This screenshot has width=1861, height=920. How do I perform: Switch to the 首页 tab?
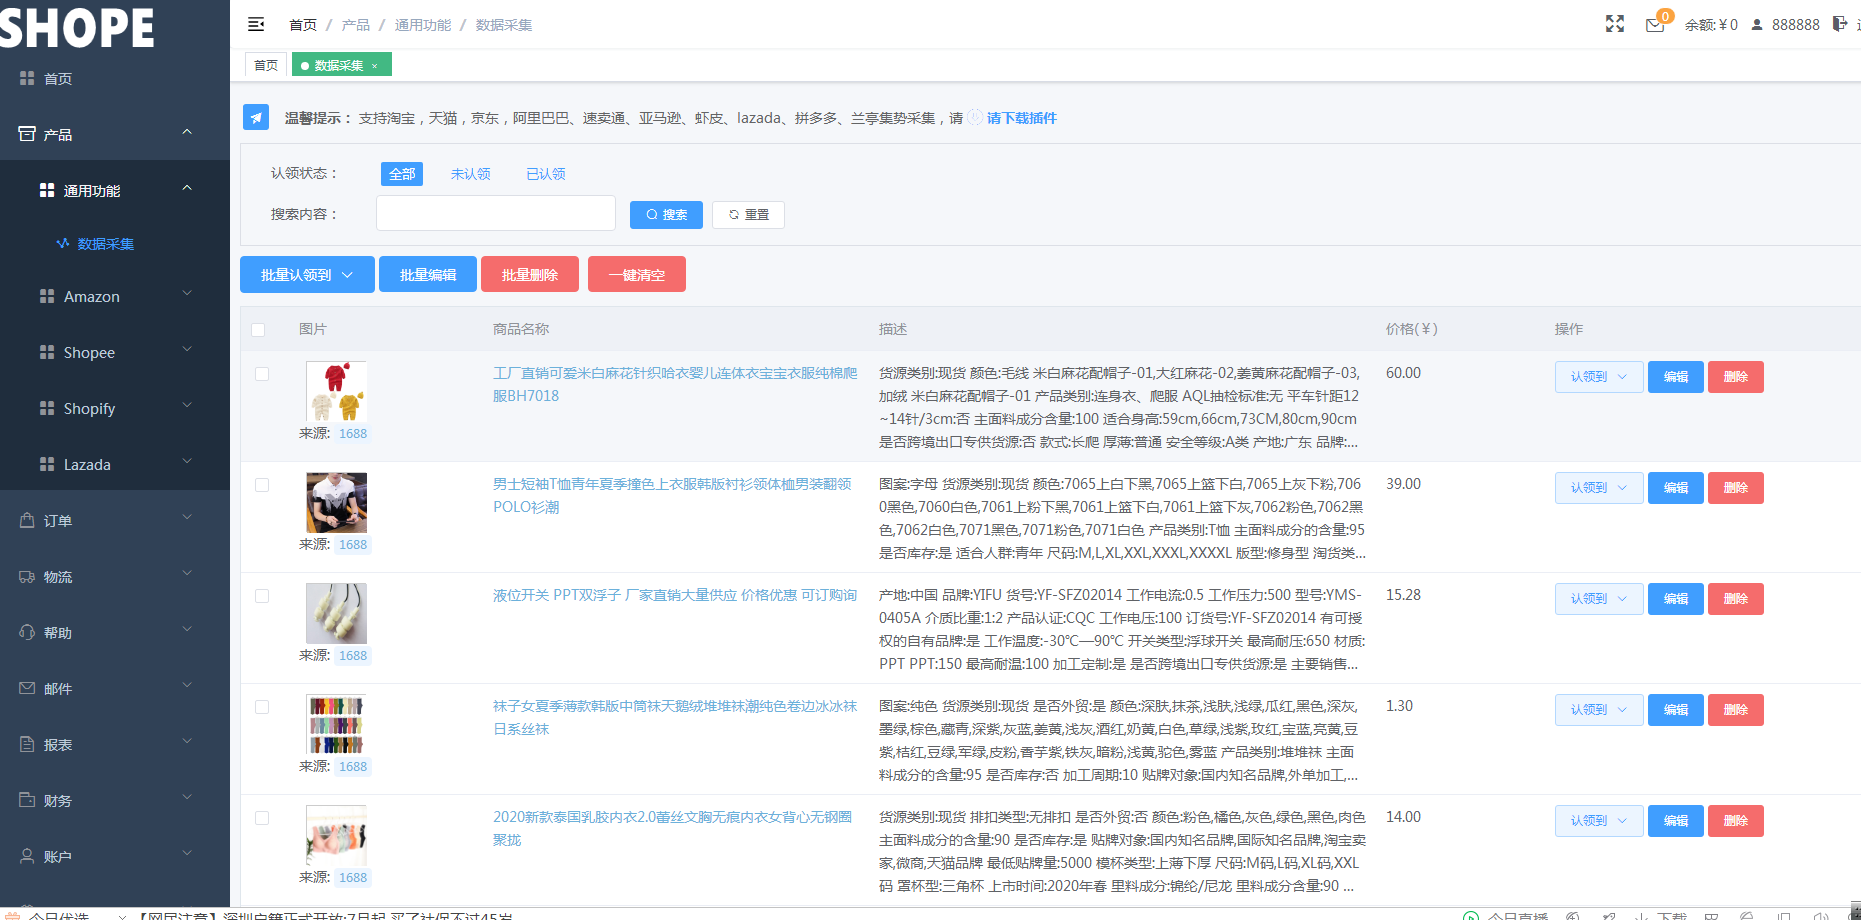(x=265, y=64)
